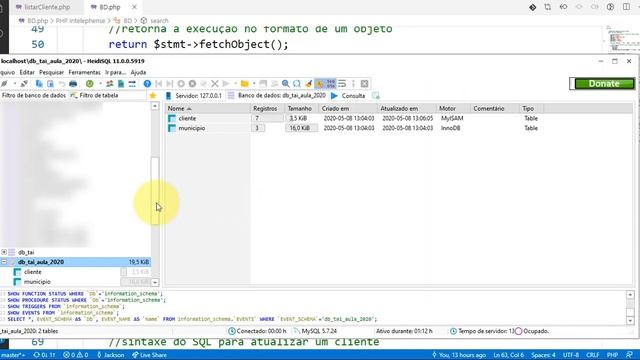This screenshot has width=640, height=360.
Task: Click the tree scrollbar up arrow
Action: pyautogui.click(x=155, y=106)
